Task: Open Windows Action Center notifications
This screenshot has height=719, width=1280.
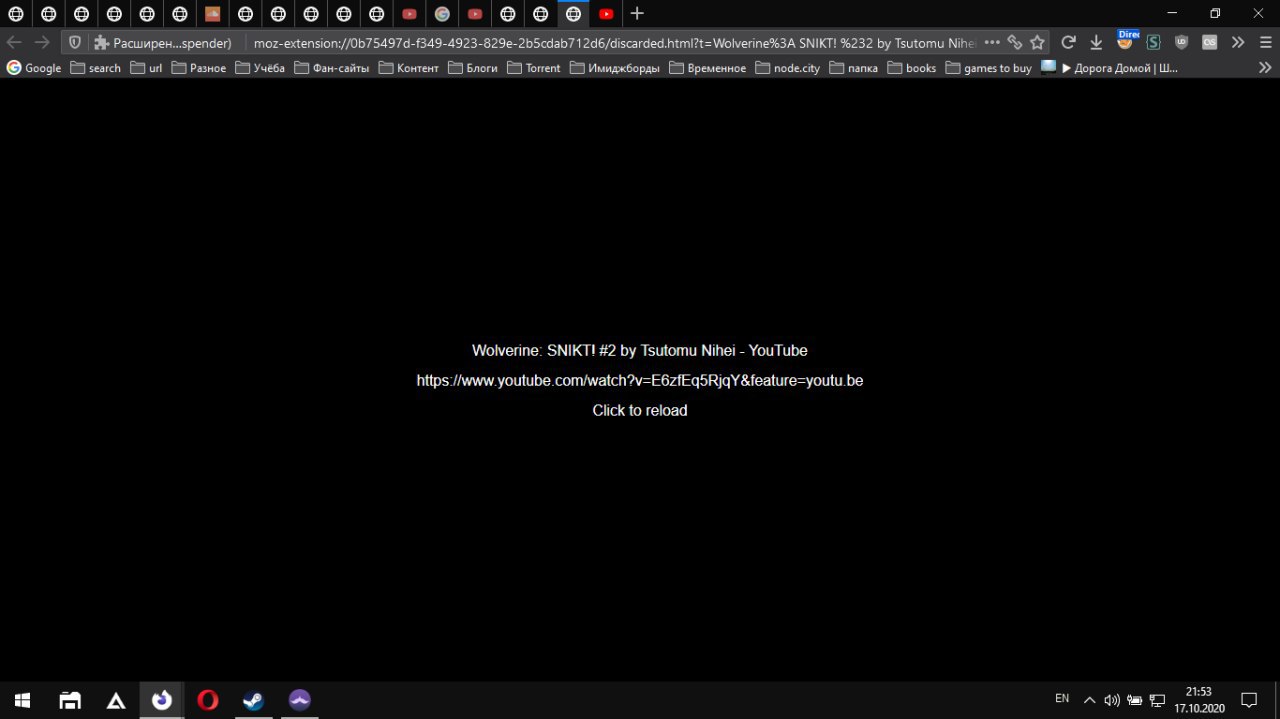Action: (1249, 700)
